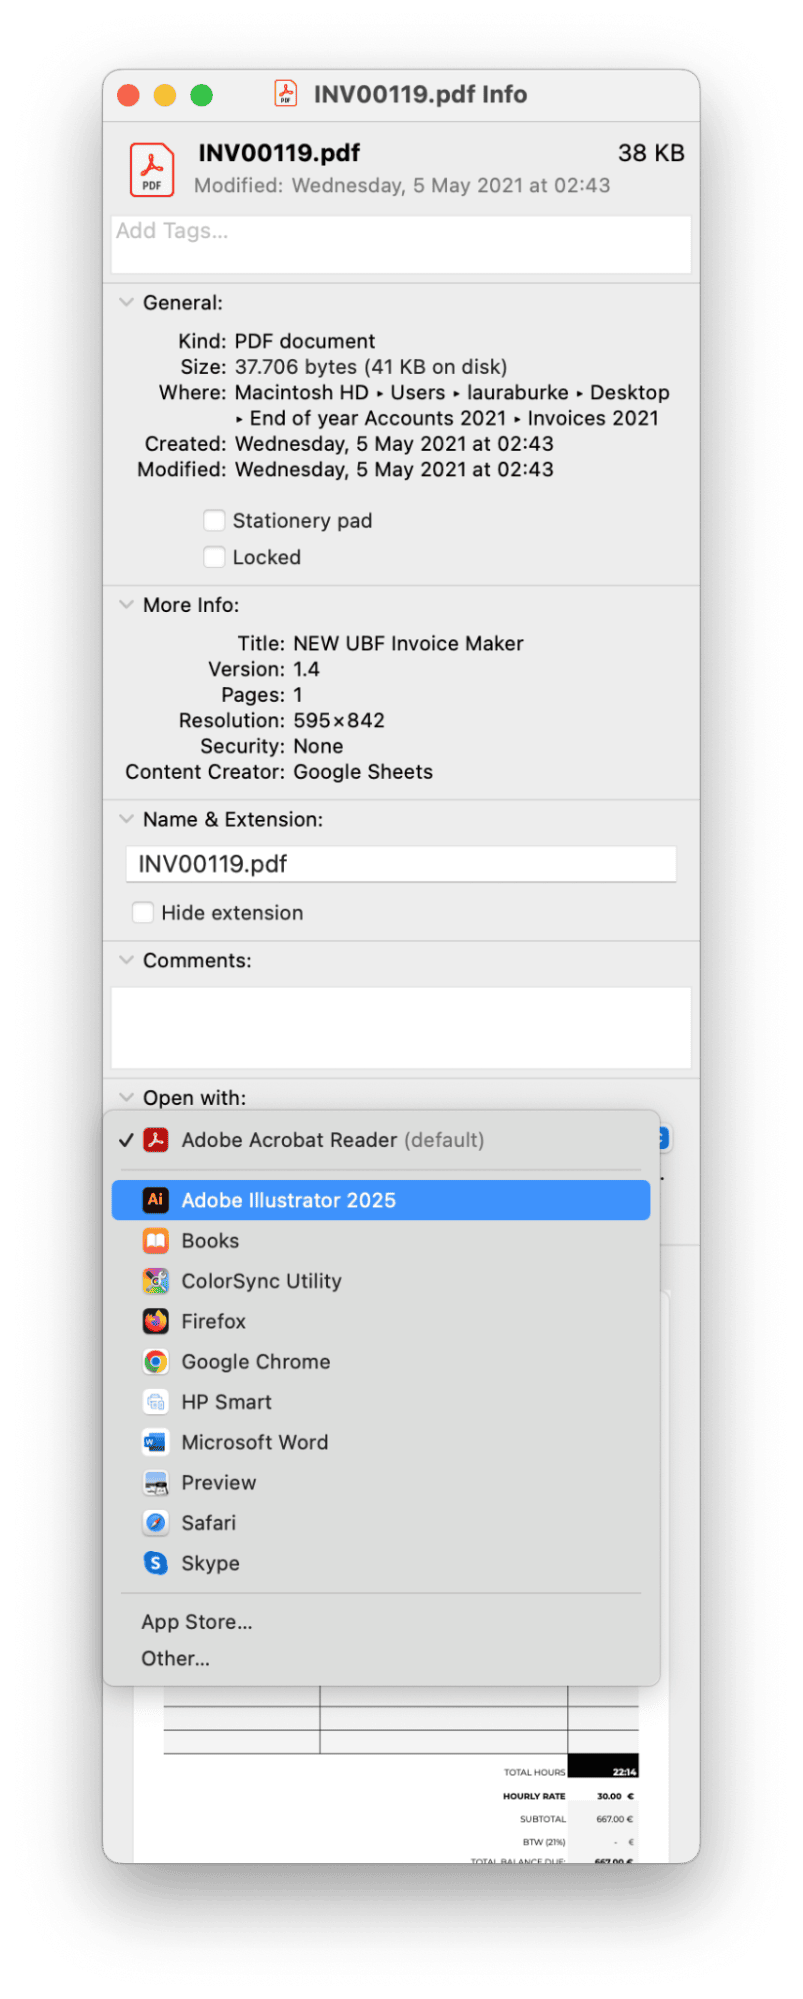803x1999 pixels.
Task: Click the Firefox icon in list
Action: tap(155, 1321)
